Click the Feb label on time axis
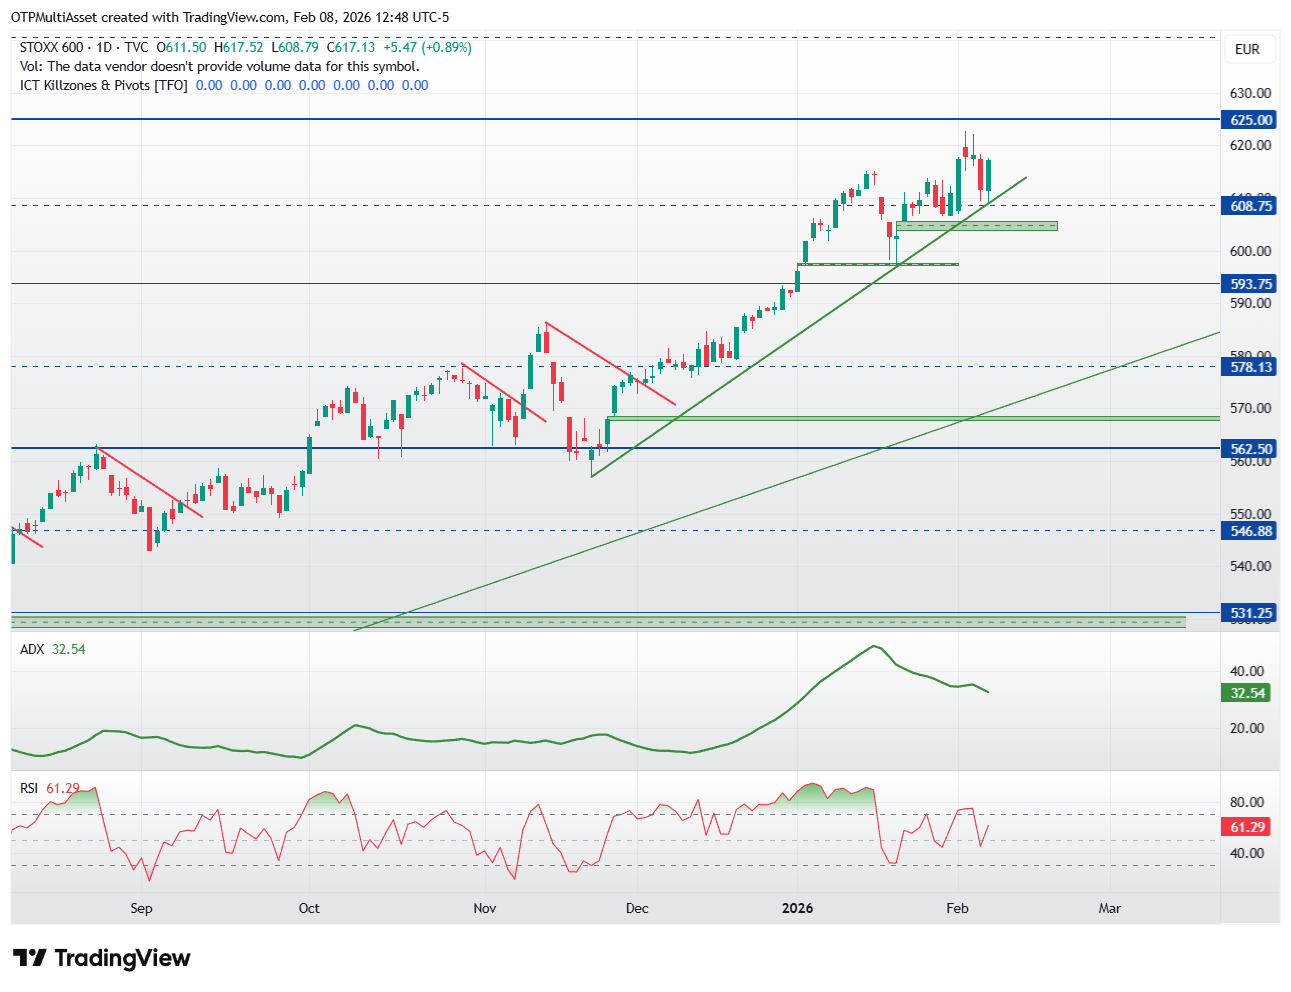 pos(957,908)
